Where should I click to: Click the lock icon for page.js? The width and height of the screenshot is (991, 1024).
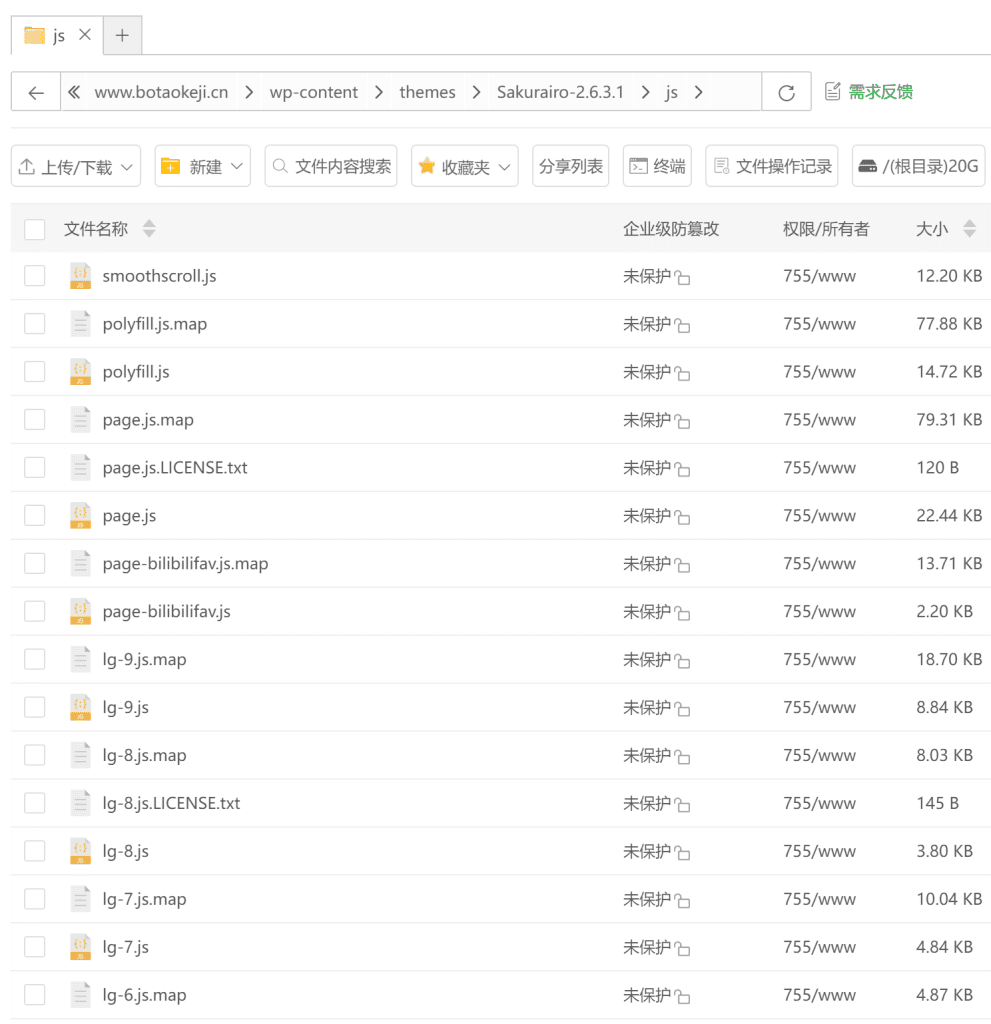682,517
